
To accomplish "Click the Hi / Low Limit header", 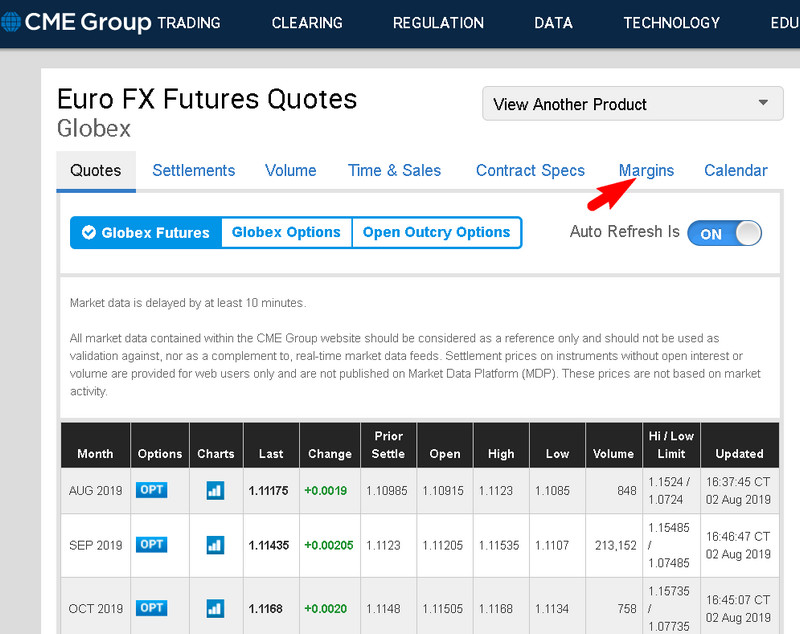I will click(x=671, y=445).
